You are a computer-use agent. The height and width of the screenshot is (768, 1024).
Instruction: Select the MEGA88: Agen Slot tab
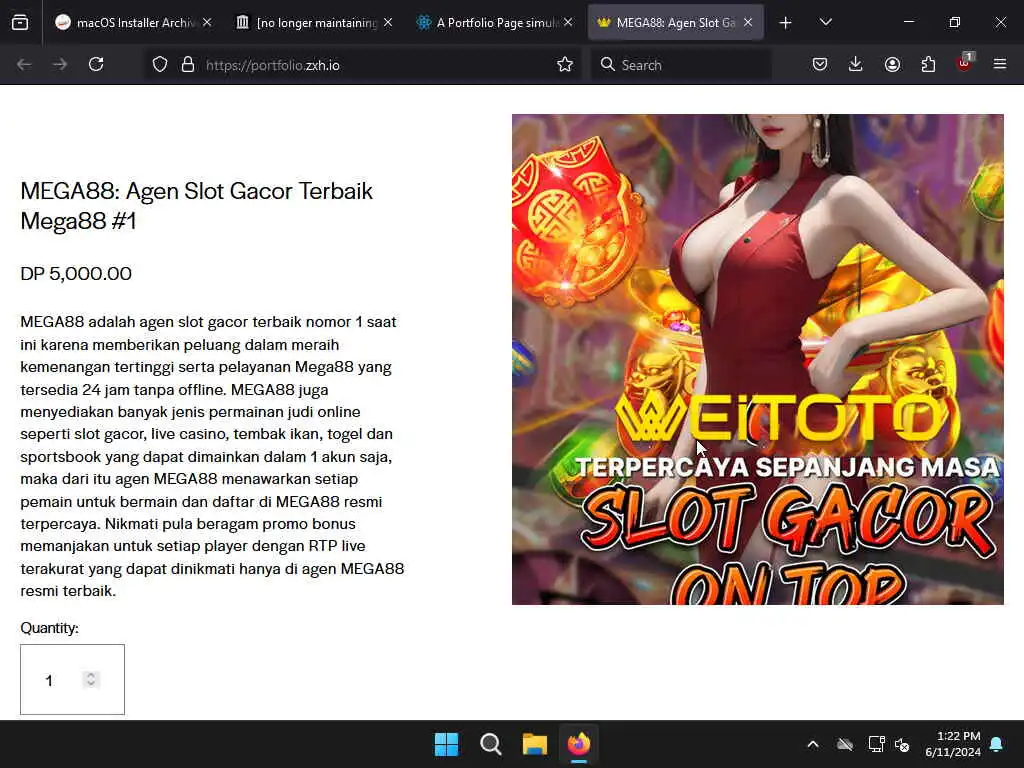pyautogui.click(x=675, y=23)
